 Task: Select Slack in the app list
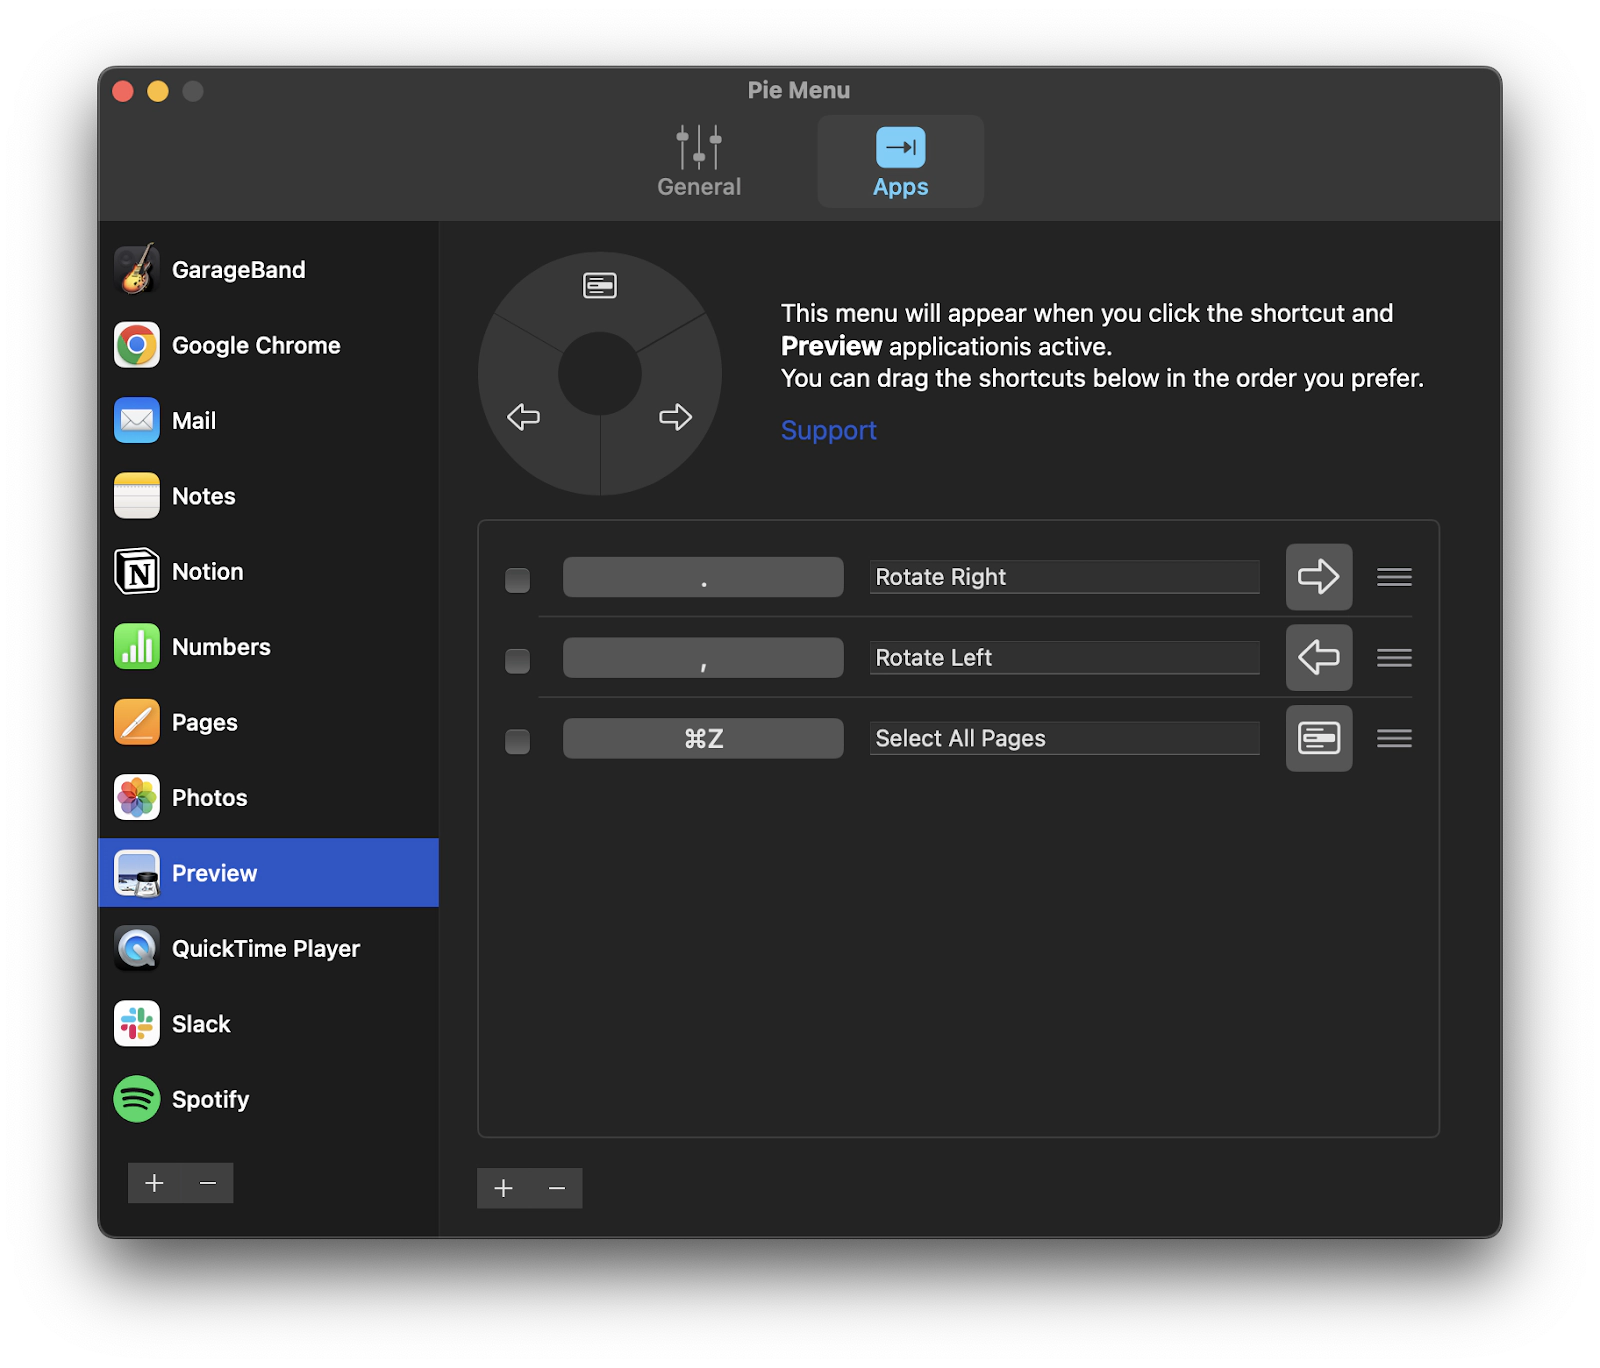click(x=268, y=1024)
